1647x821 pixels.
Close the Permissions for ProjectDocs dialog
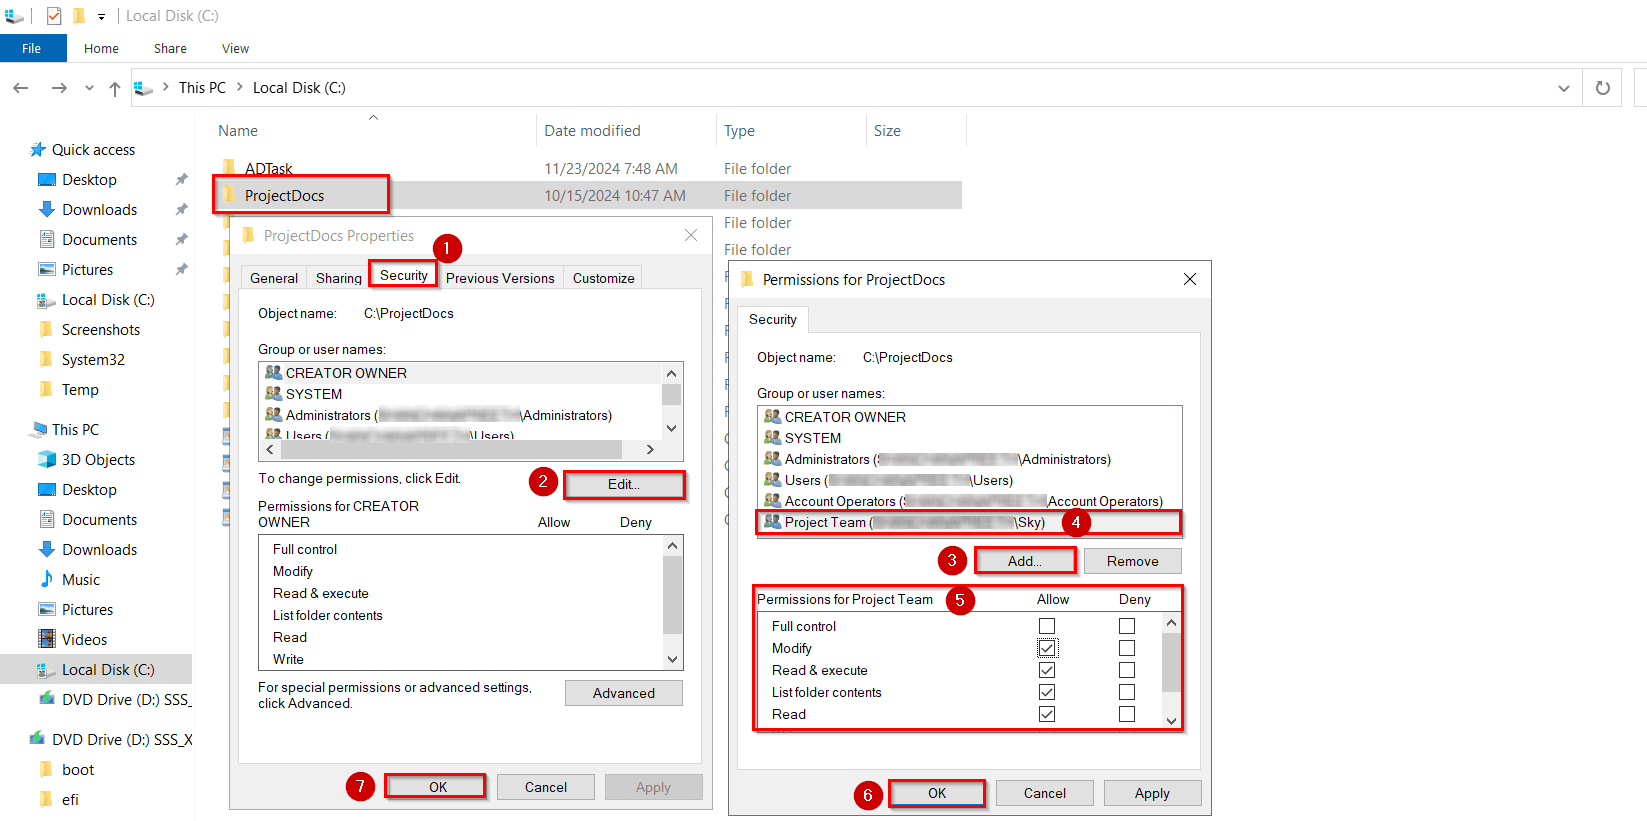1190,279
